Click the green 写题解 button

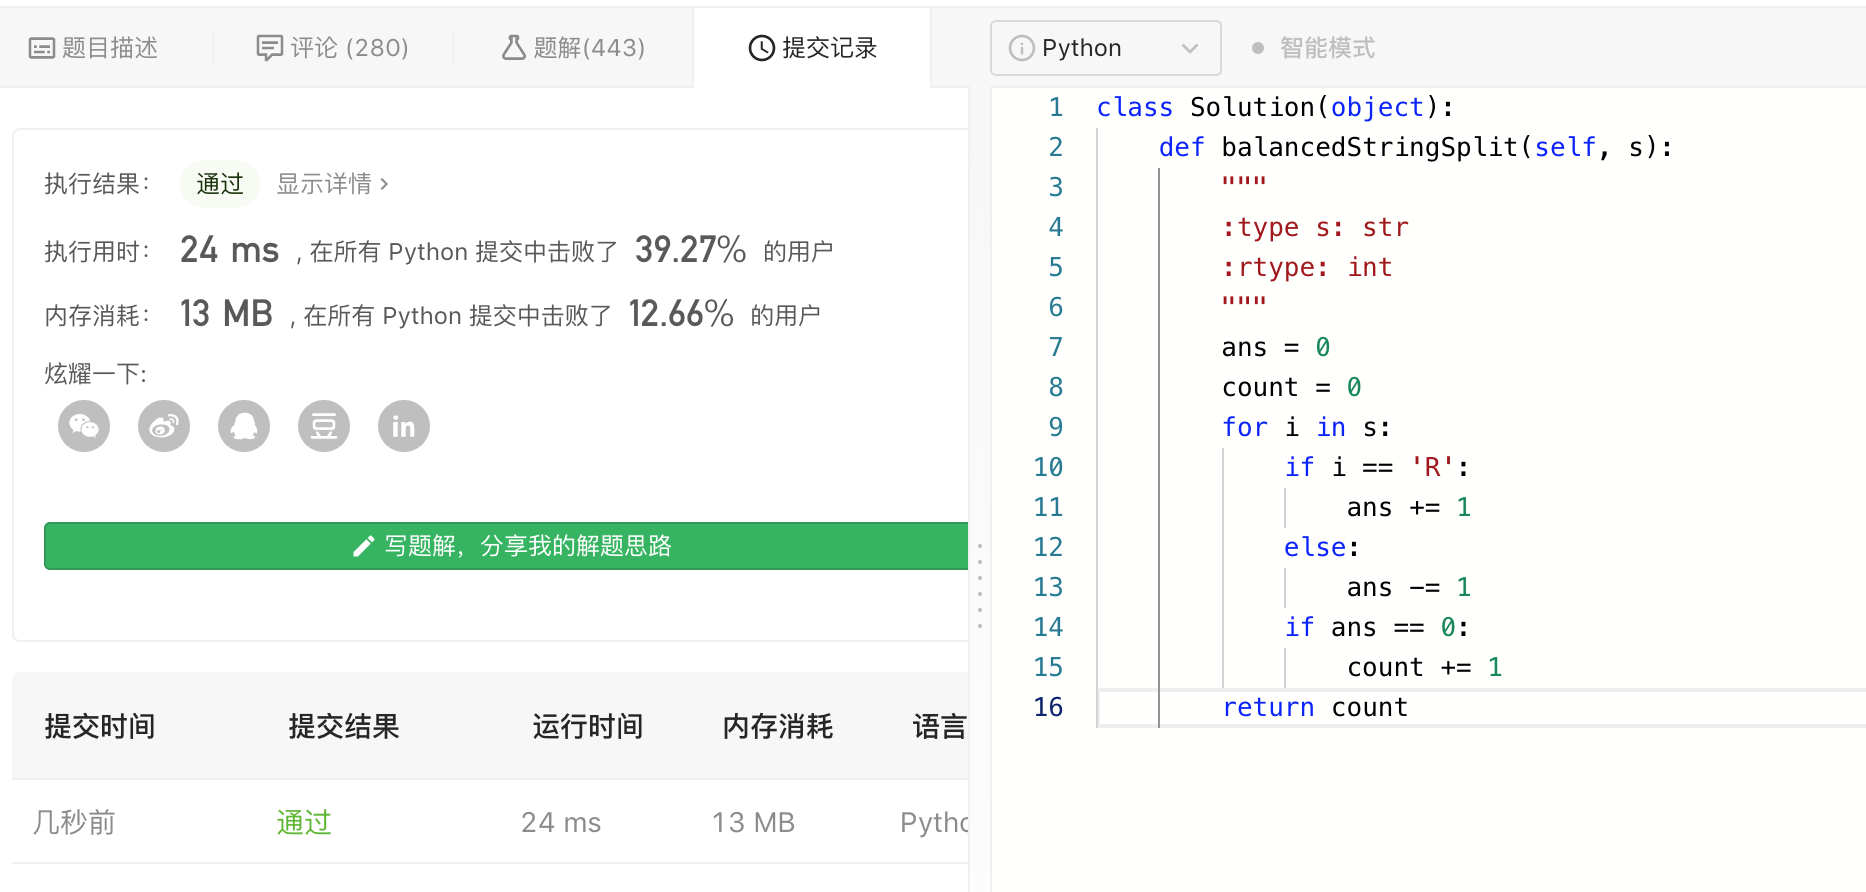click(506, 546)
